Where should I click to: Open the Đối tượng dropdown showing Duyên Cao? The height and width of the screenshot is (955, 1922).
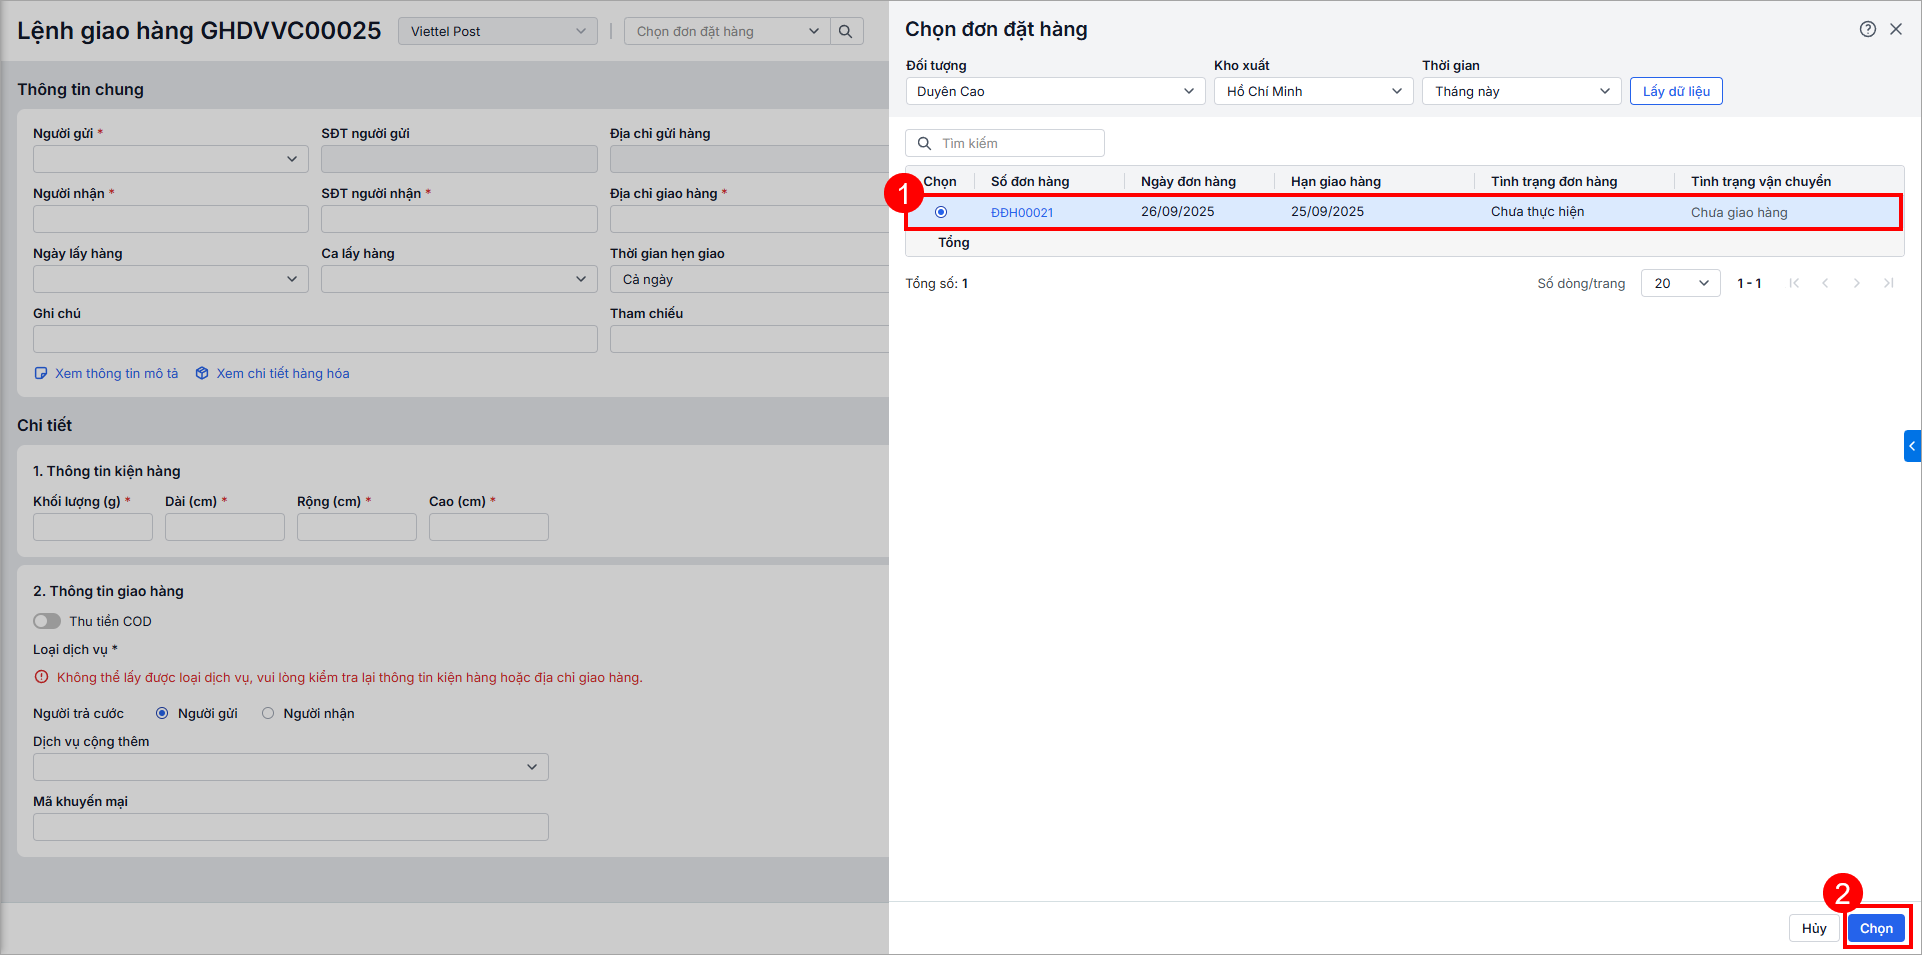[x=1055, y=91]
